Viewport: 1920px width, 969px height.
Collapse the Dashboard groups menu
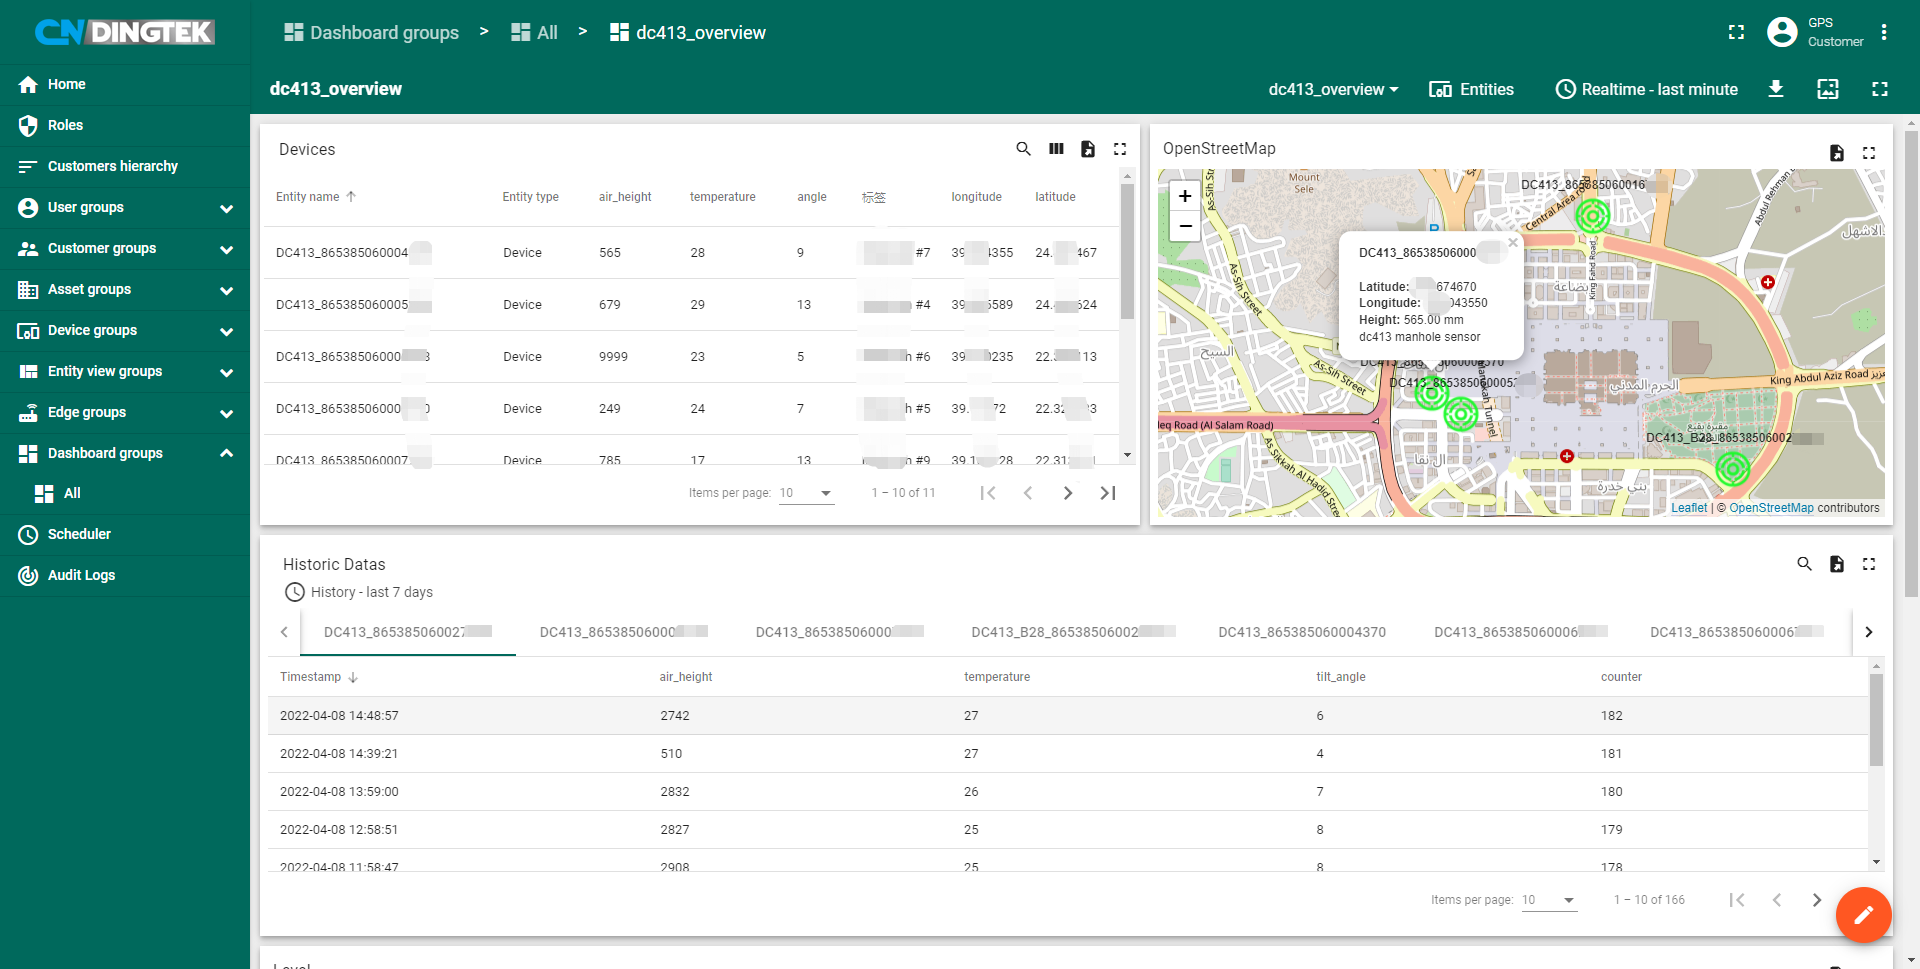125,453
